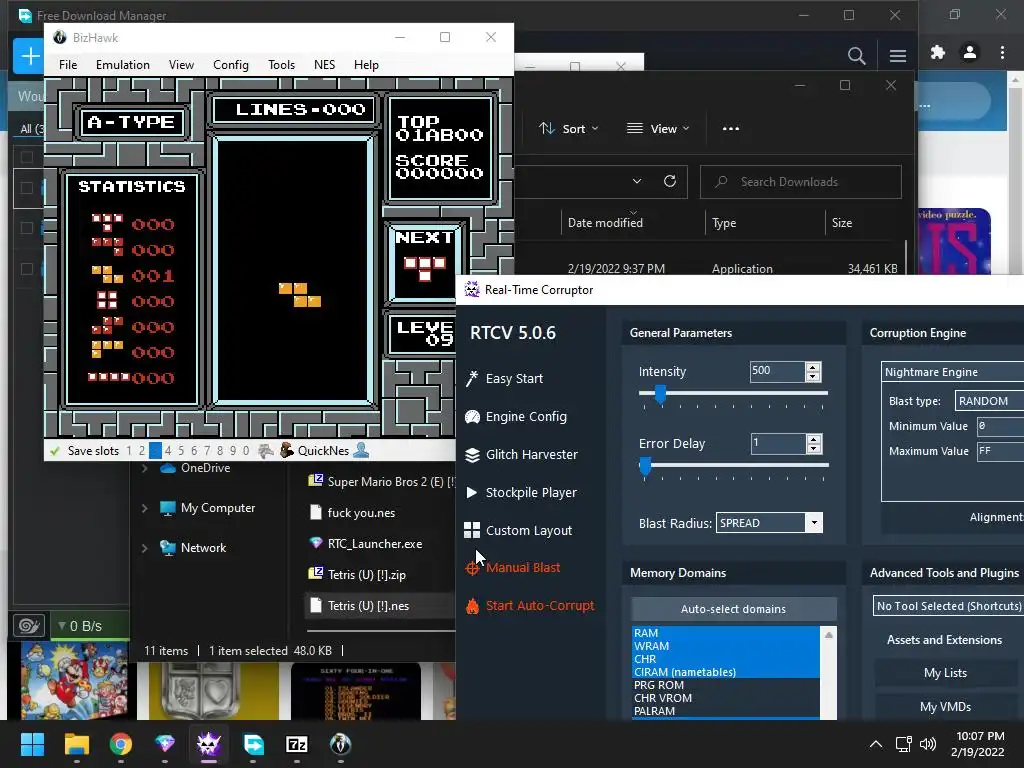This screenshot has width=1024, height=768.
Task: Open the View menu in BizHawk
Action: (x=181, y=65)
